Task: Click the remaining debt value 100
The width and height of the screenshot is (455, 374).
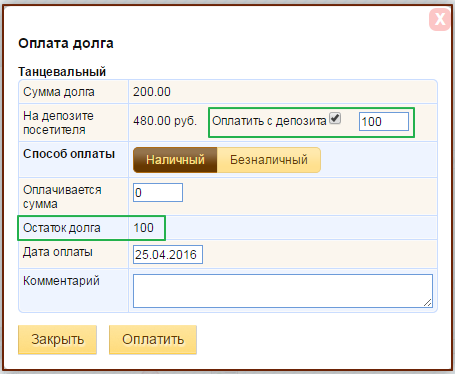Action: pyautogui.click(x=144, y=228)
